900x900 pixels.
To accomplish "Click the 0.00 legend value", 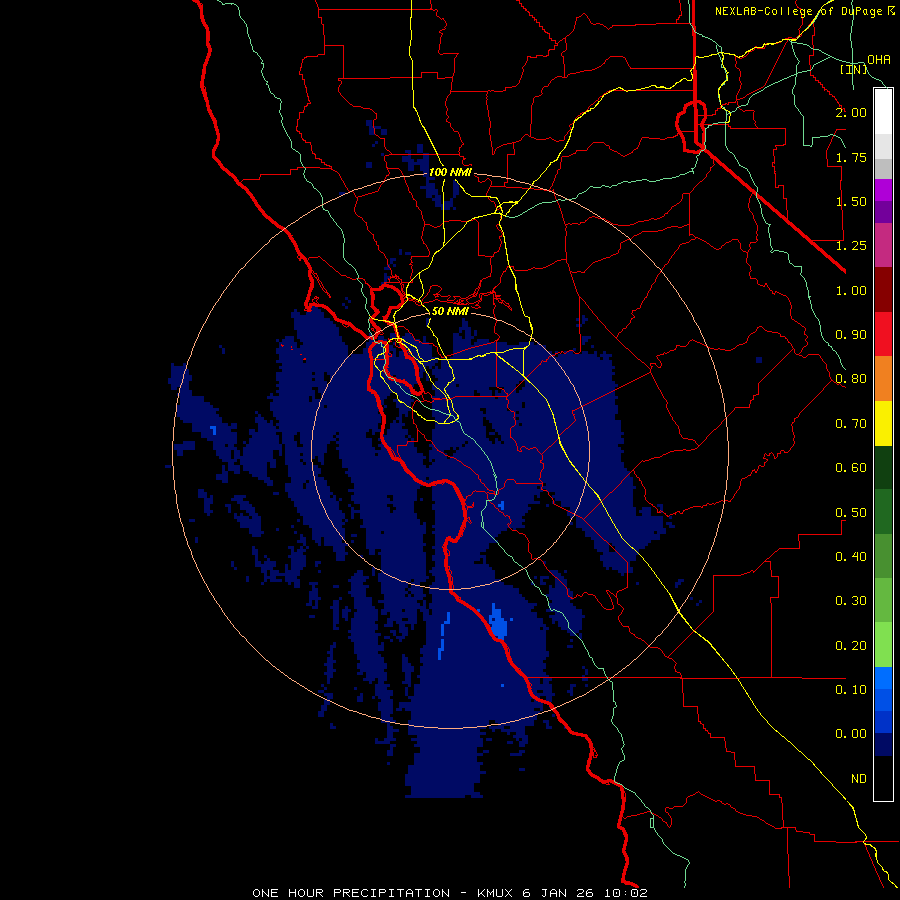I will [x=851, y=734].
